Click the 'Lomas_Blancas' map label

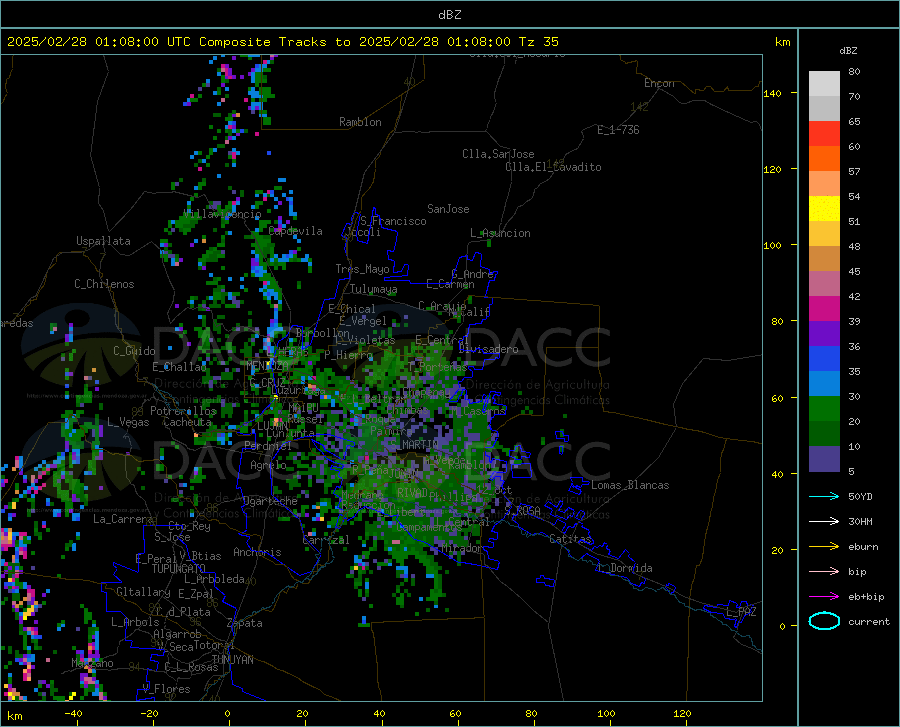pos(630,485)
